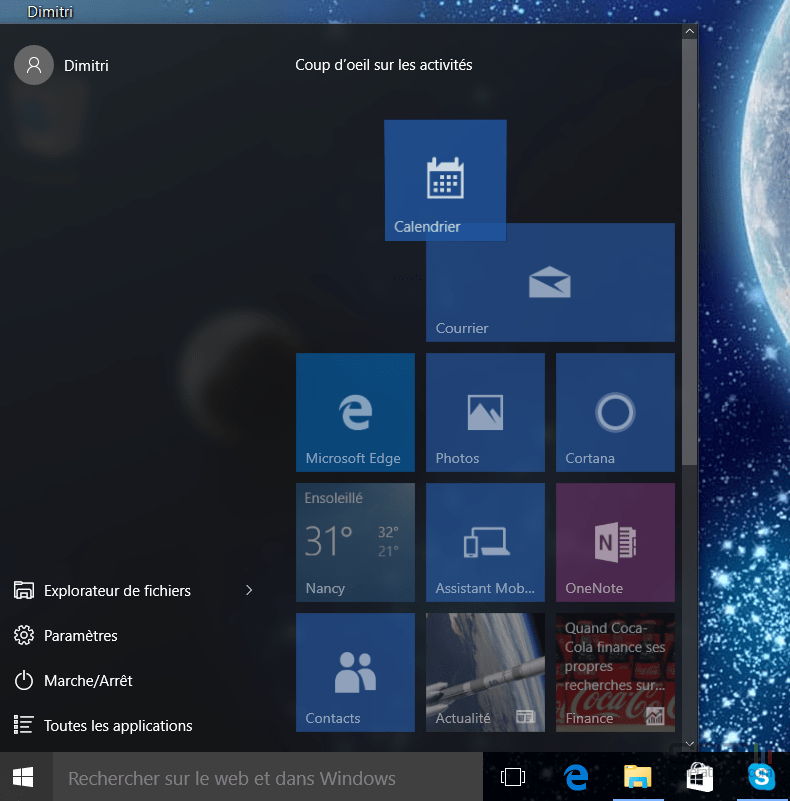Viewport: 790px width, 801px height.
Task: Click the Rechercher sur le web search box
Action: pyautogui.click(x=268, y=778)
